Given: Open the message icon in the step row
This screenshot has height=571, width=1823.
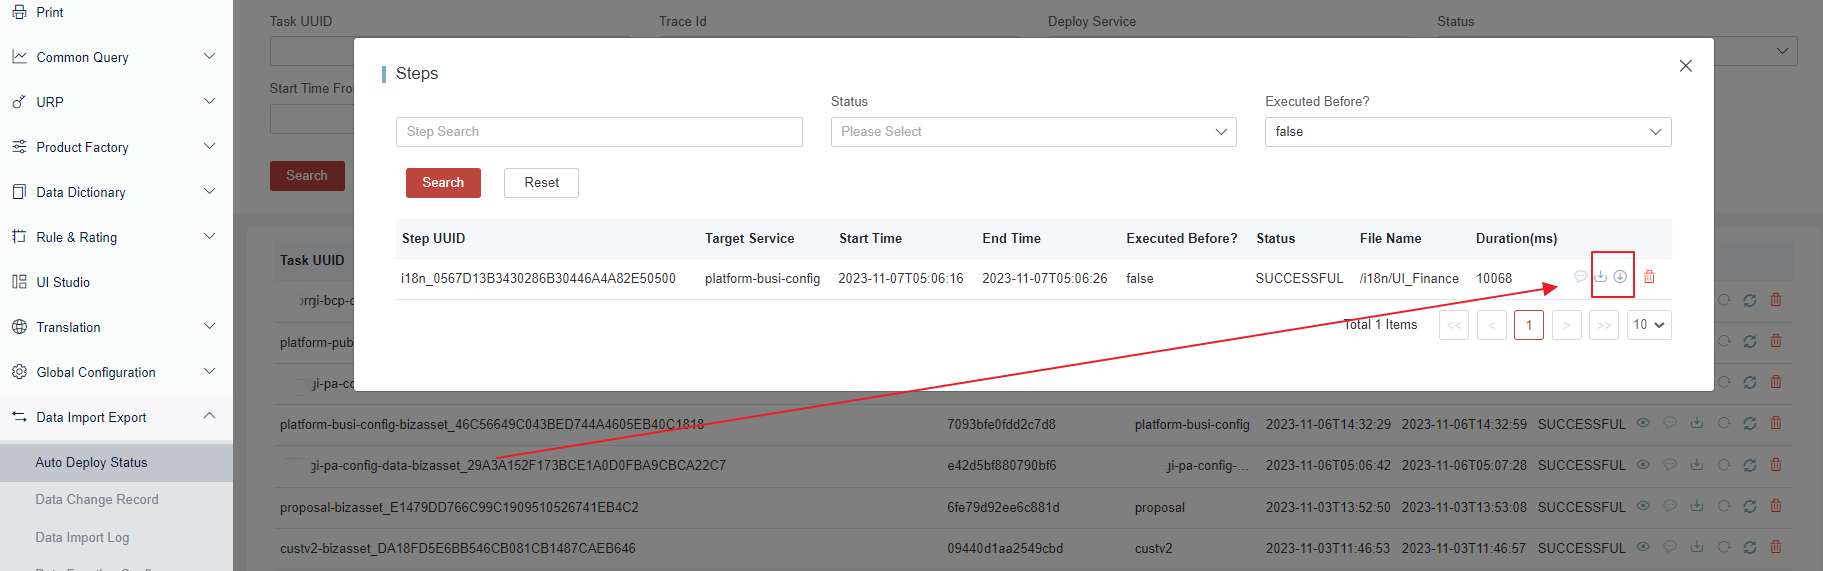Looking at the screenshot, I should click(x=1580, y=277).
